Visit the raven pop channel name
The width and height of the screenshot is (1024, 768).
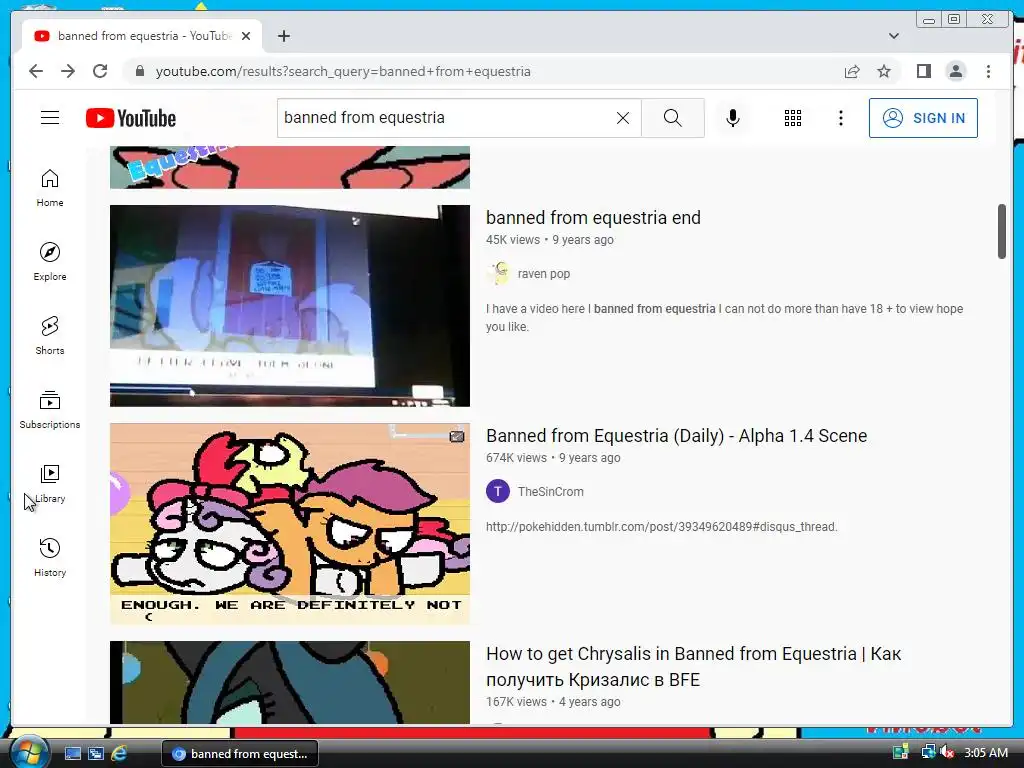click(543, 274)
